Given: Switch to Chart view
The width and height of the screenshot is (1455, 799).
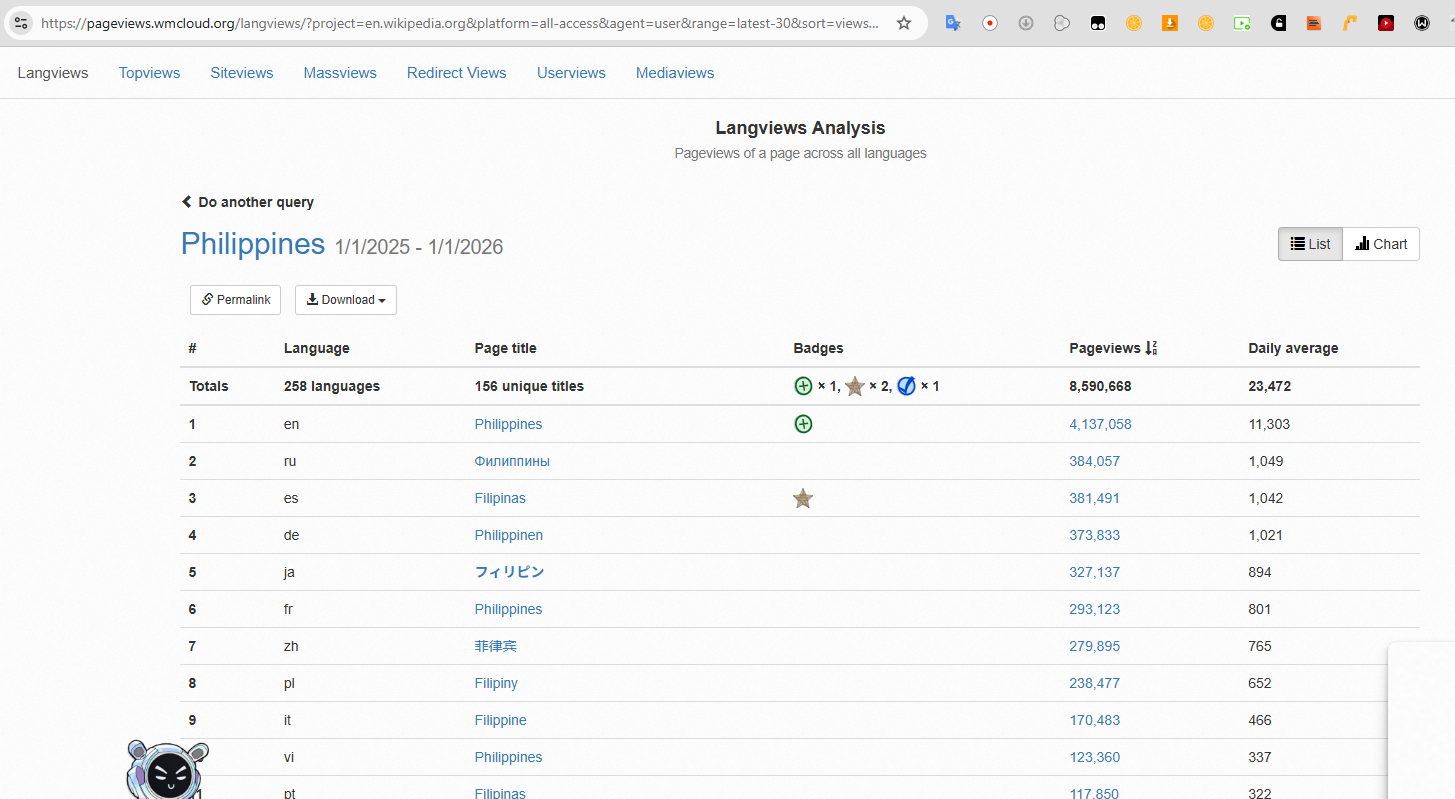Looking at the screenshot, I should tap(1381, 244).
